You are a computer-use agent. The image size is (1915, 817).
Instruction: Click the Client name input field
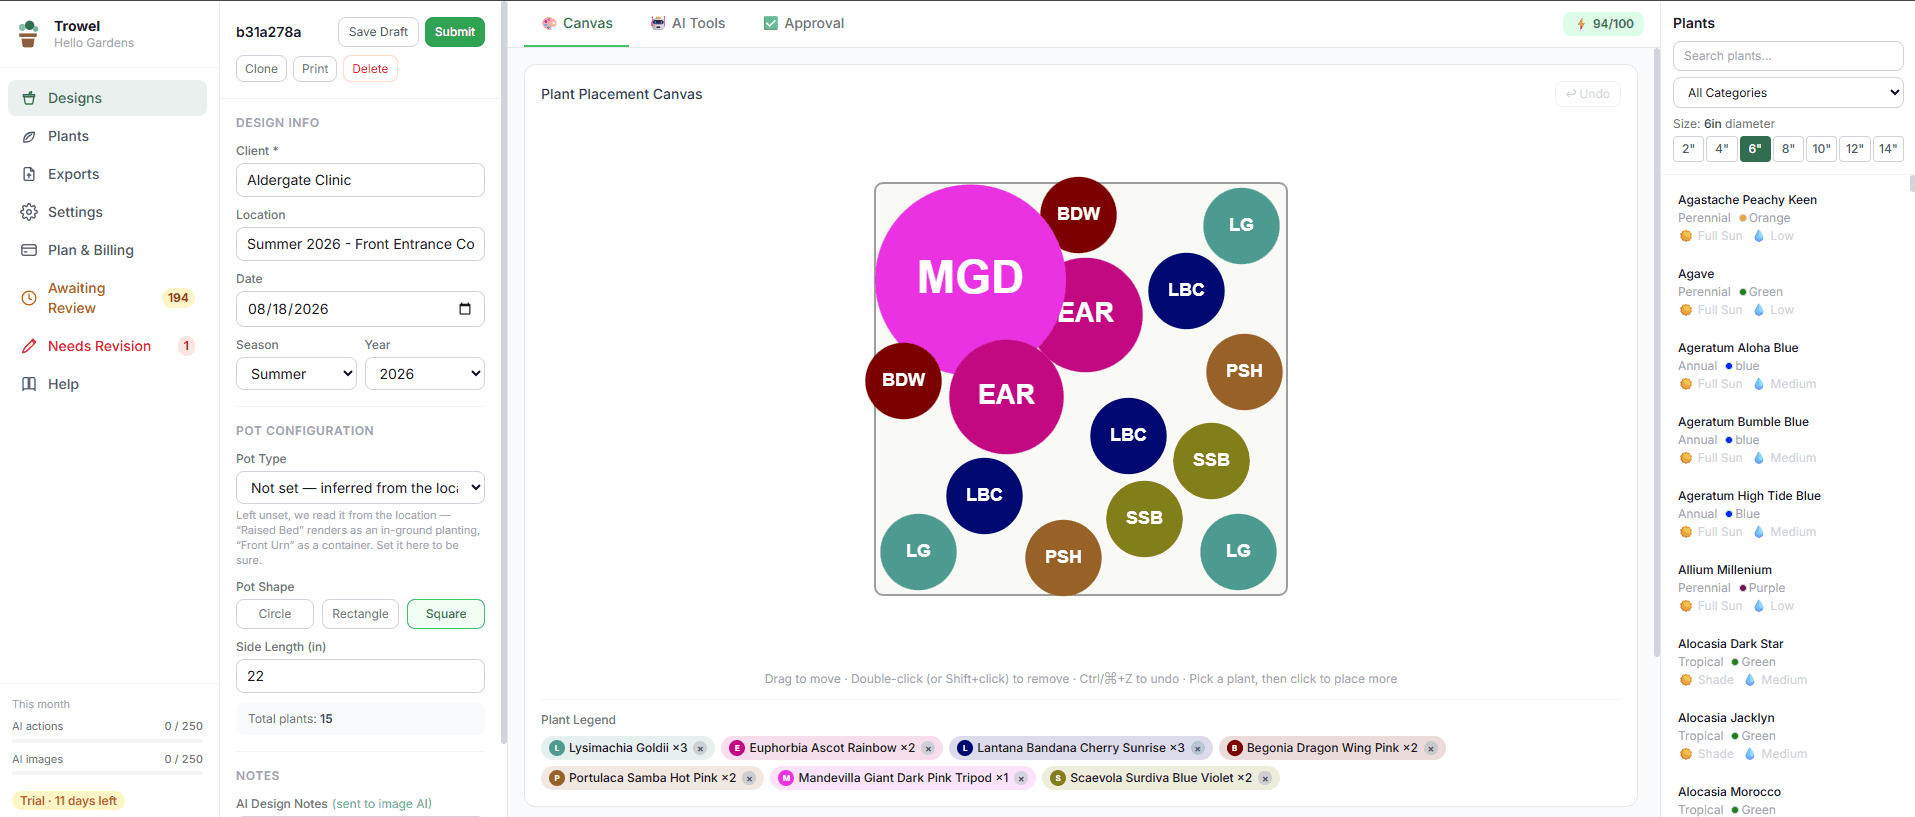(x=360, y=180)
